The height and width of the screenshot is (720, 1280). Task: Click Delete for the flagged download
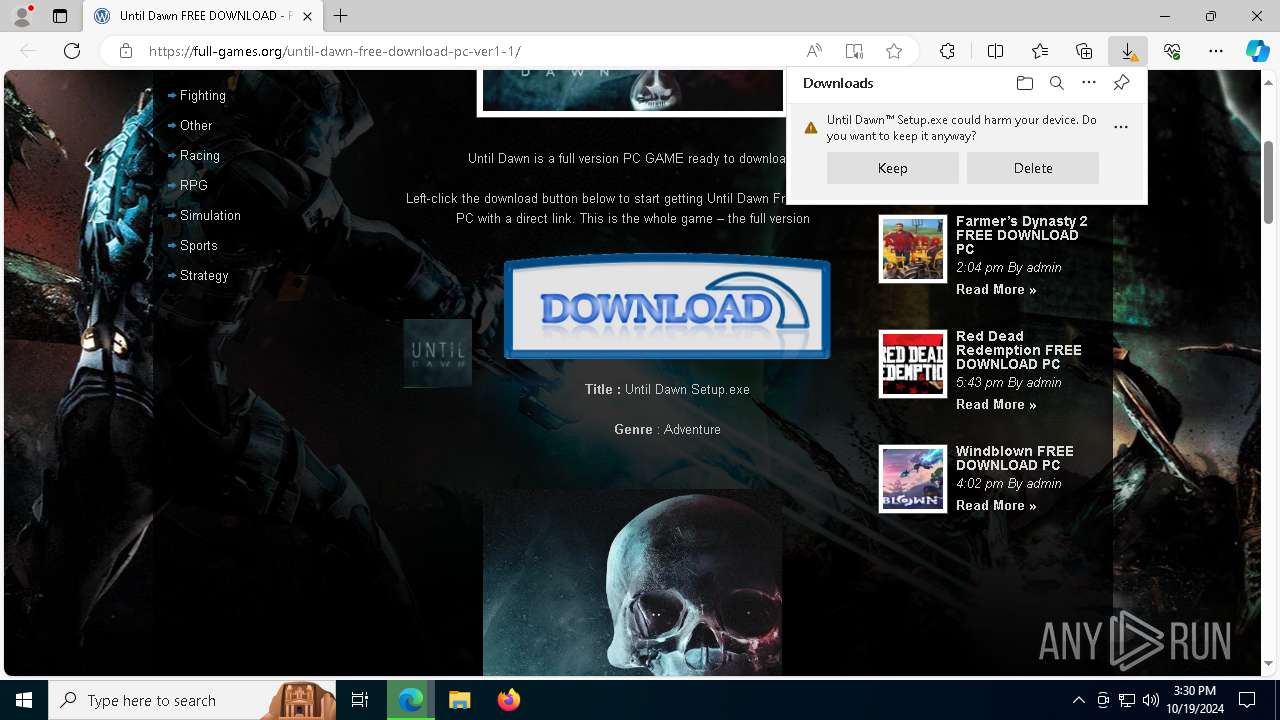(1033, 168)
